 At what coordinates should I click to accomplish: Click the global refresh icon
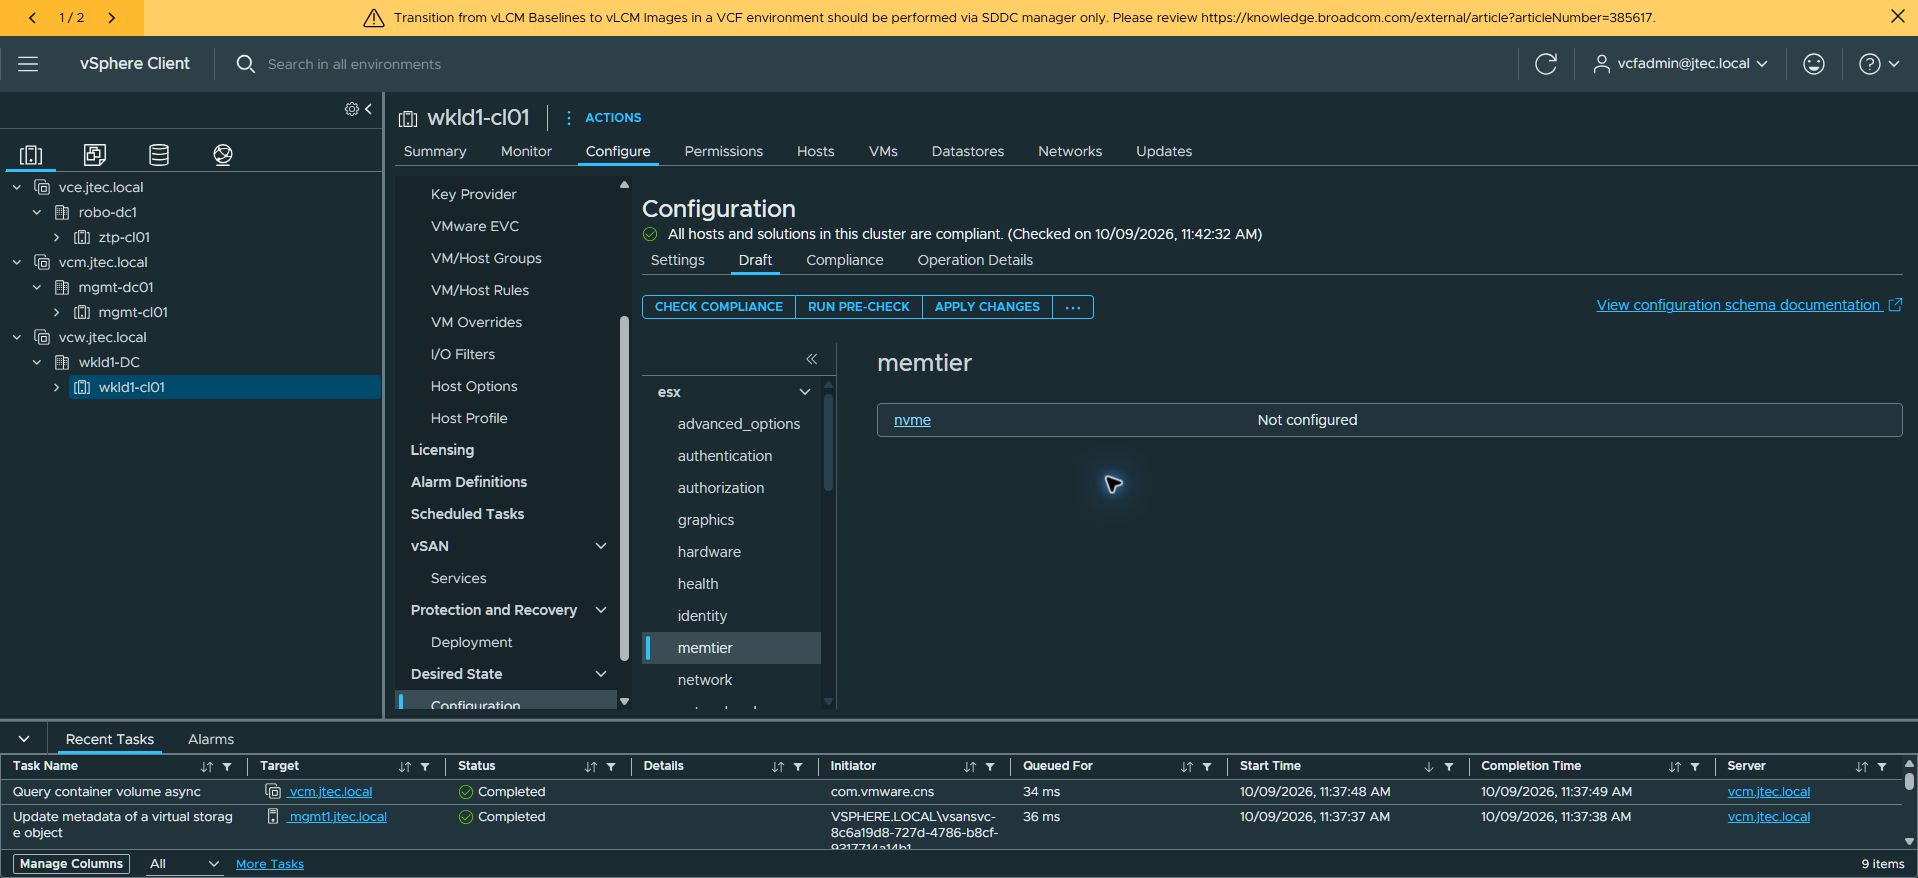tap(1546, 64)
